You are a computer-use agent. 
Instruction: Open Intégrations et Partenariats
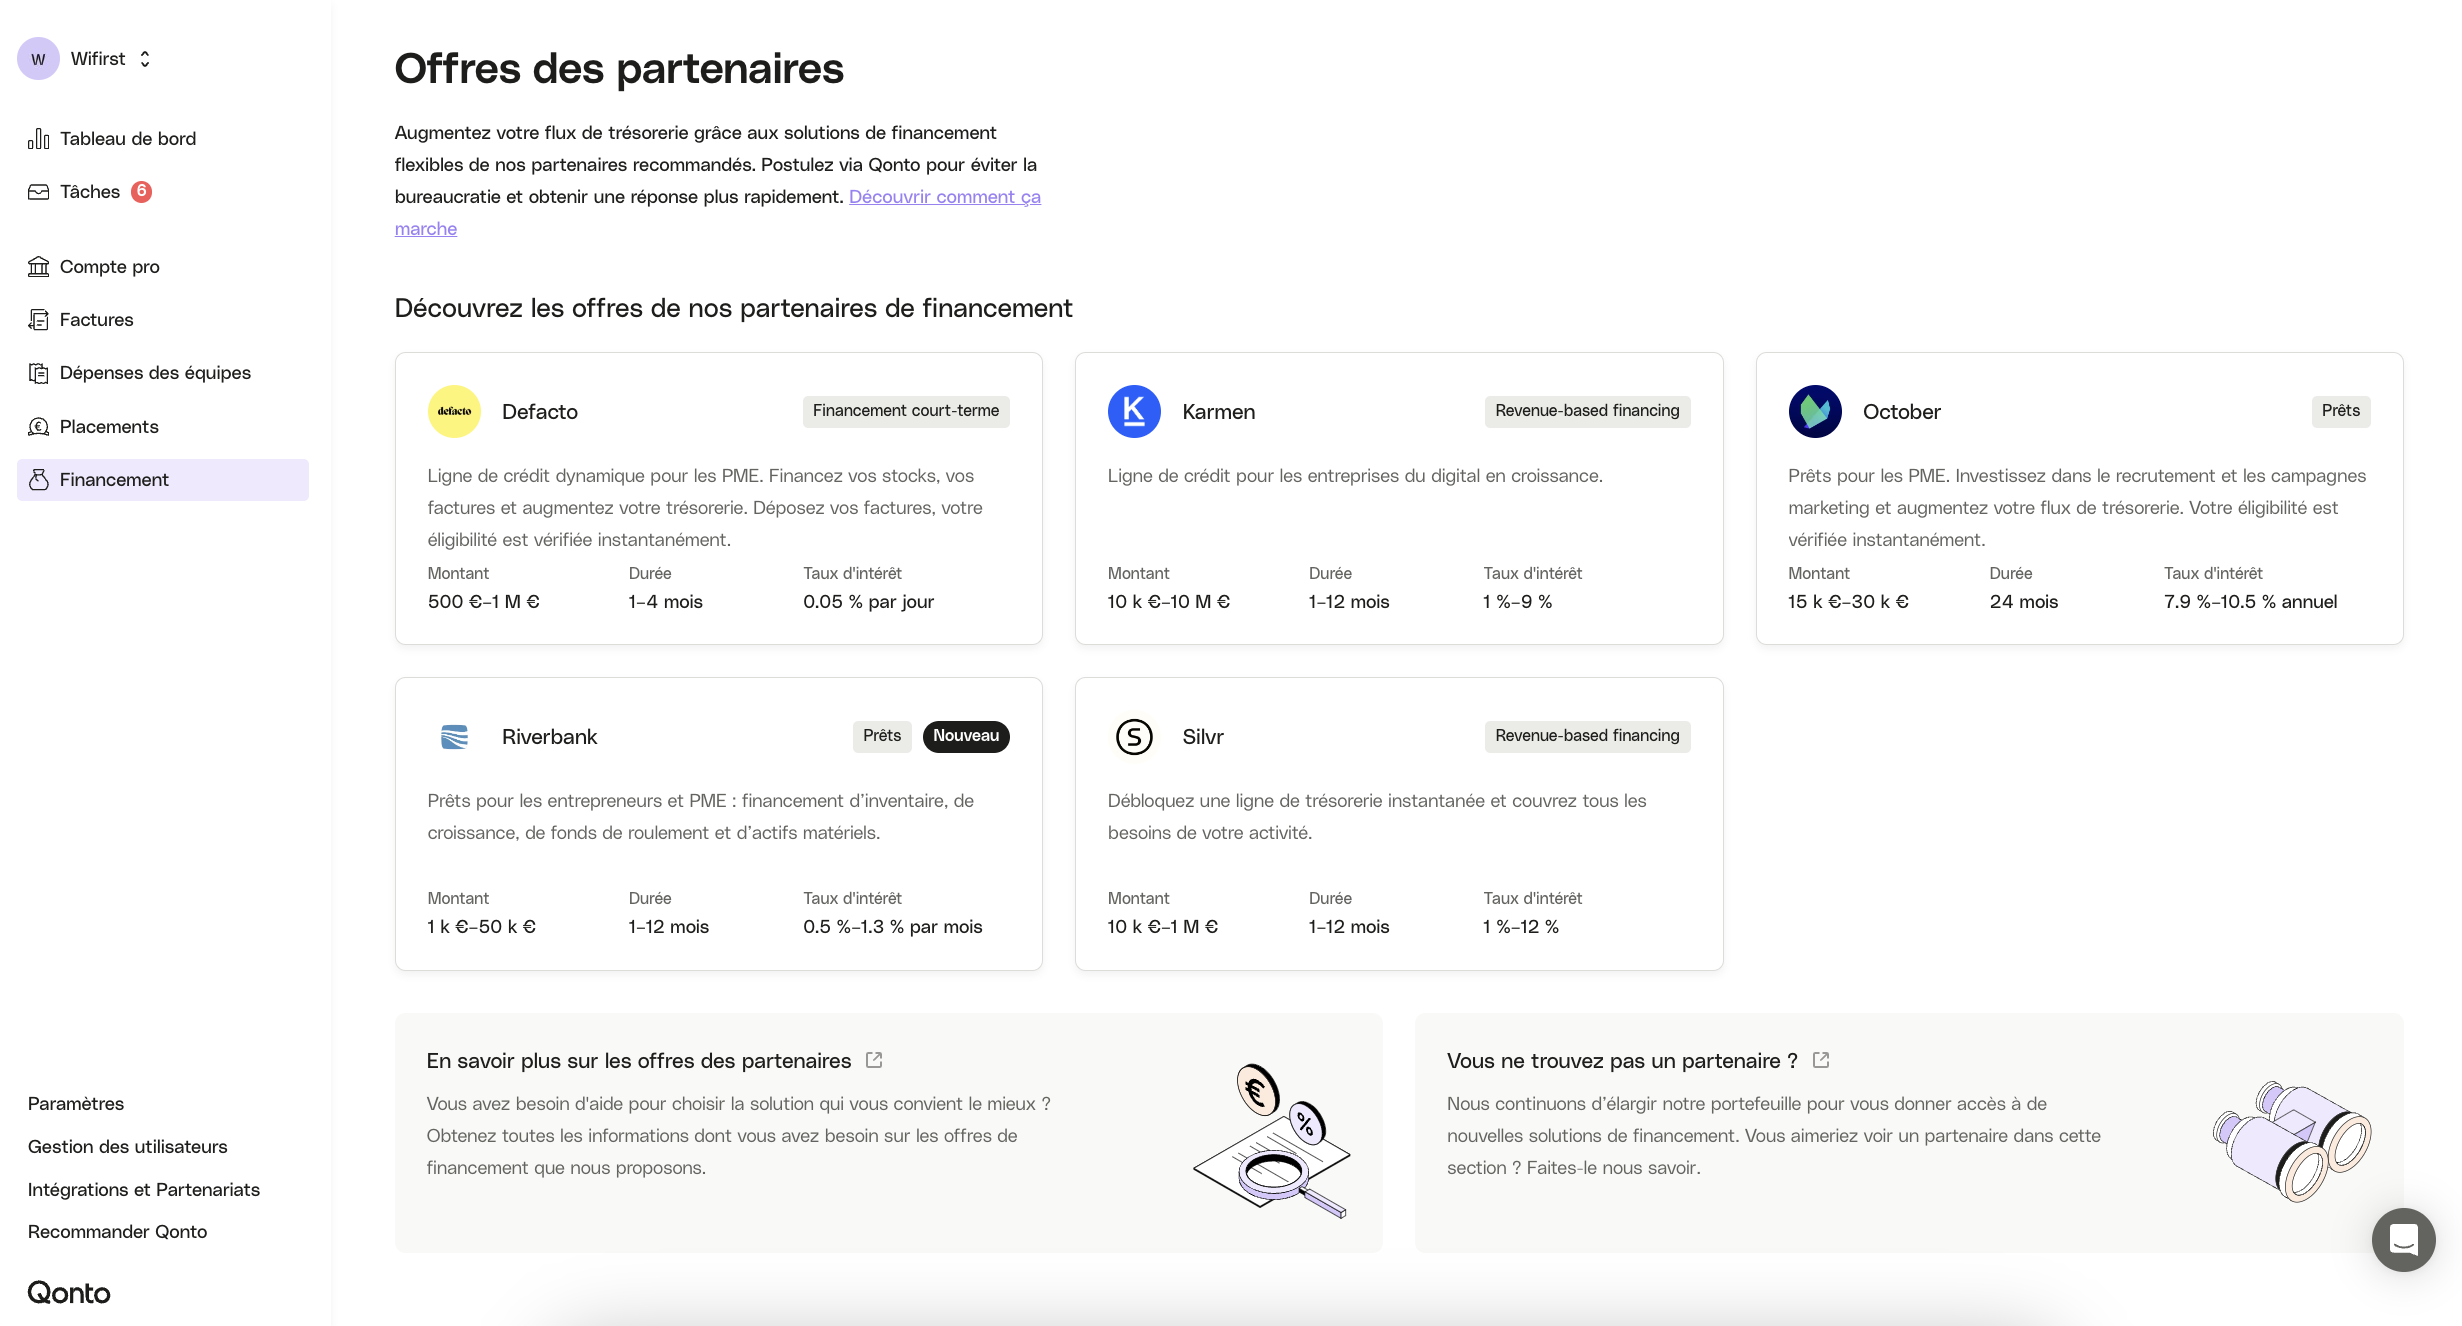tap(144, 1190)
